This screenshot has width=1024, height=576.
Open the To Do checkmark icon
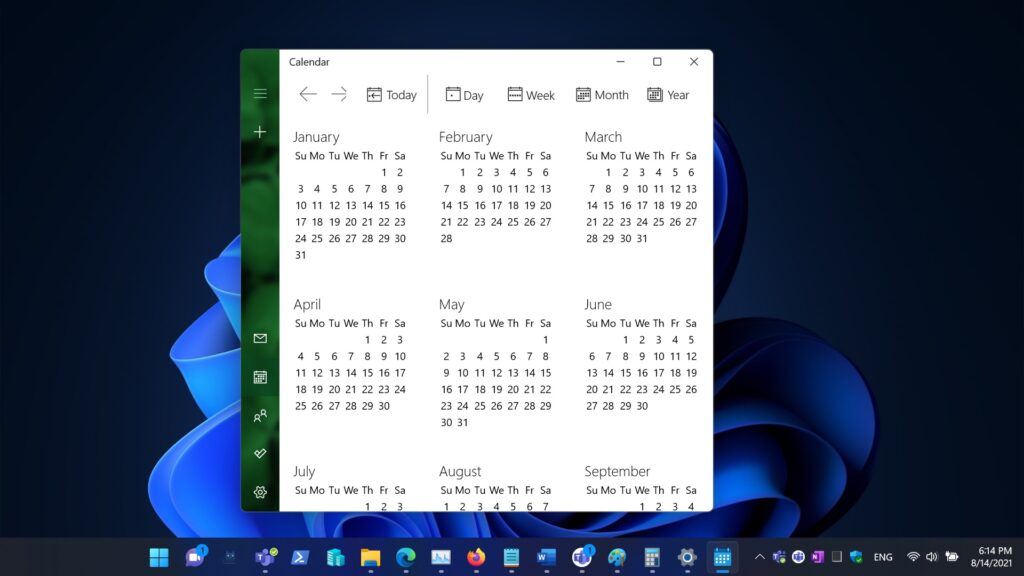coord(260,453)
